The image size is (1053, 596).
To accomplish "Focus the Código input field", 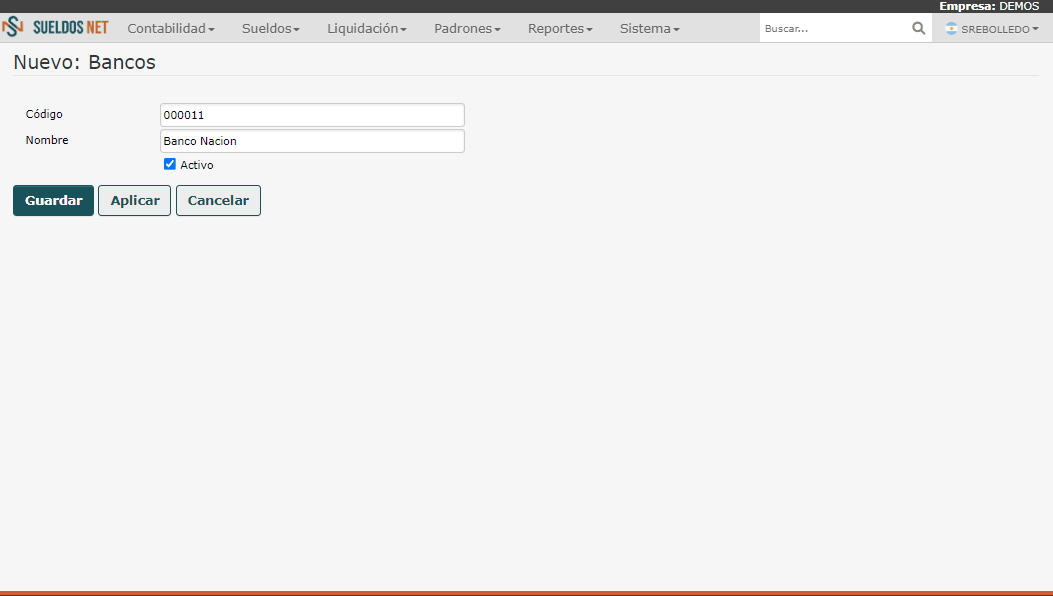I will (x=312, y=115).
